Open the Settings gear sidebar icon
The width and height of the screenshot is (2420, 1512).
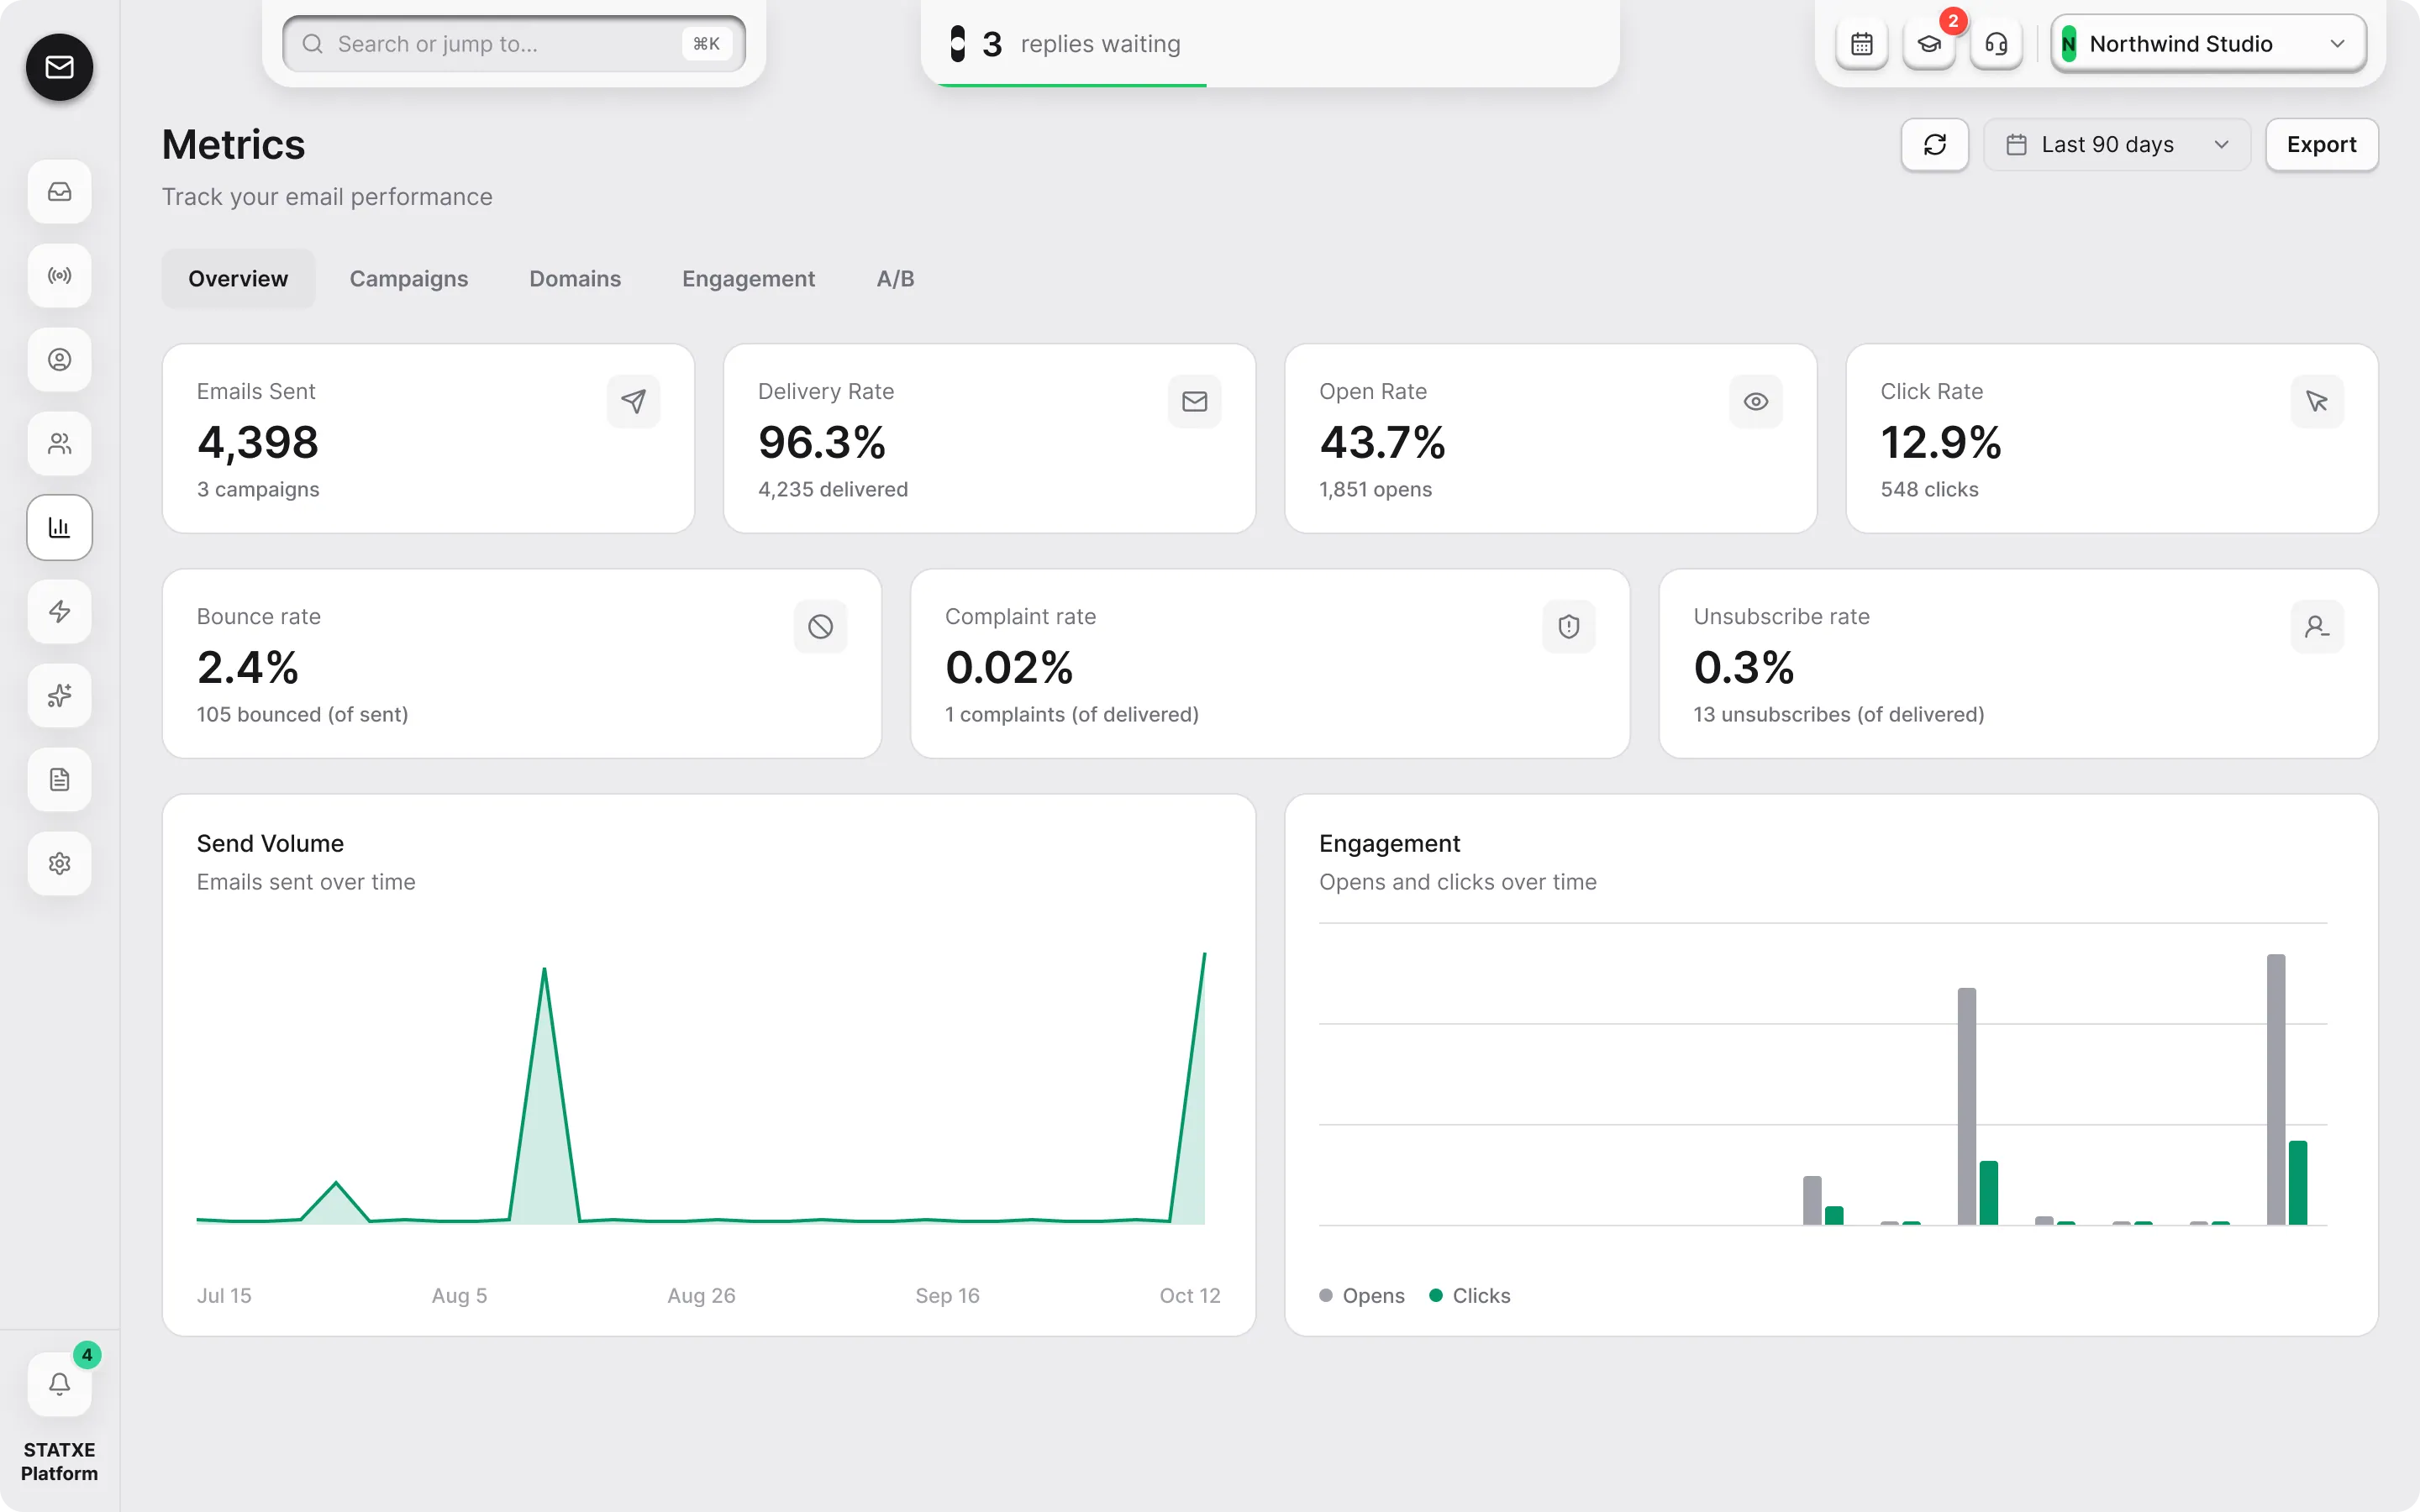(59, 863)
